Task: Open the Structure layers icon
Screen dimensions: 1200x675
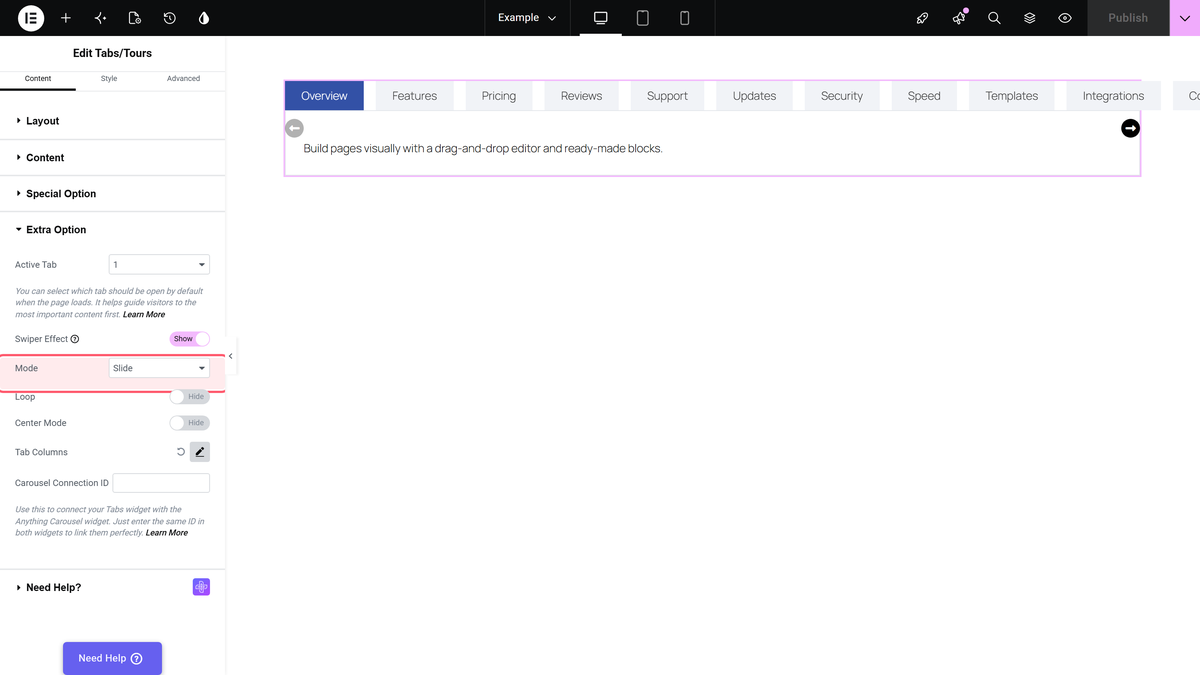Action: pyautogui.click(x=1030, y=18)
